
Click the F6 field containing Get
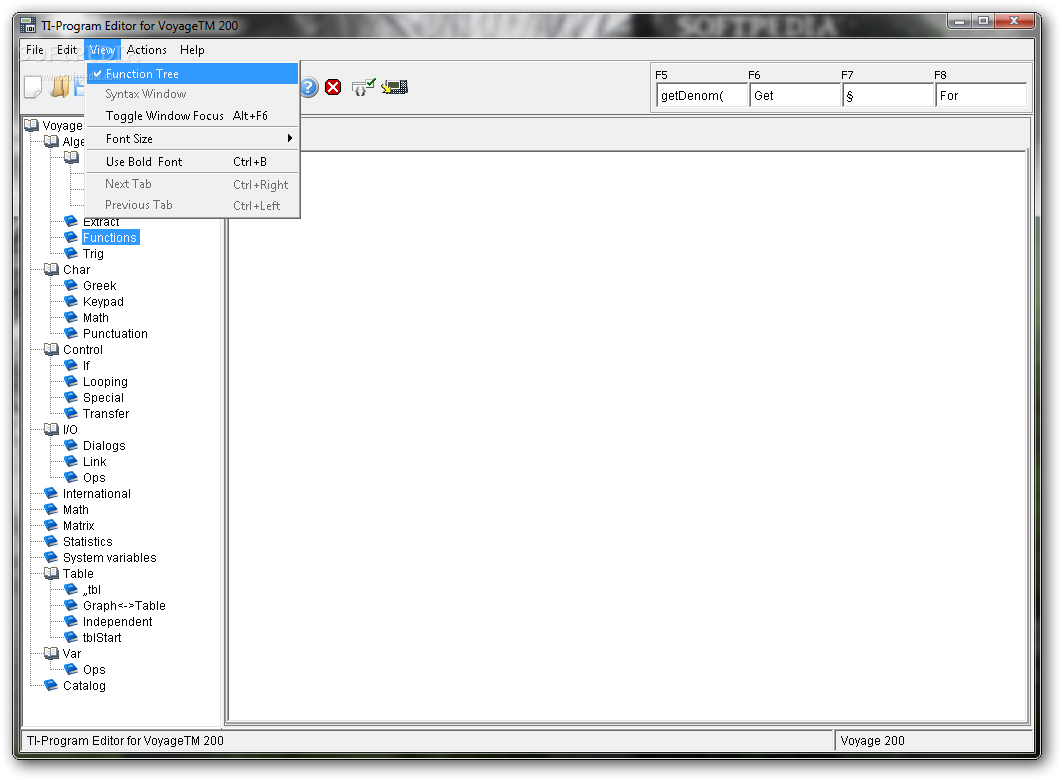pos(794,95)
